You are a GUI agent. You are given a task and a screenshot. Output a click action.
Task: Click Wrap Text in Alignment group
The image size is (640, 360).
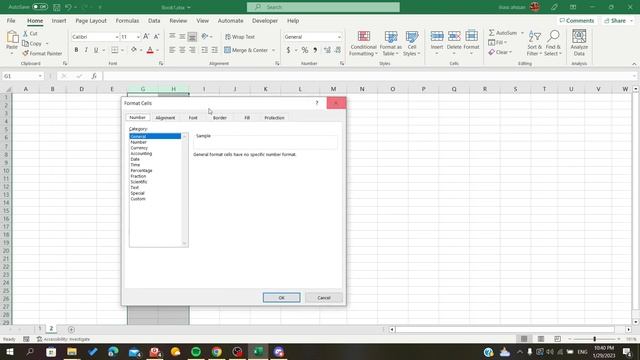click(x=240, y=37)
